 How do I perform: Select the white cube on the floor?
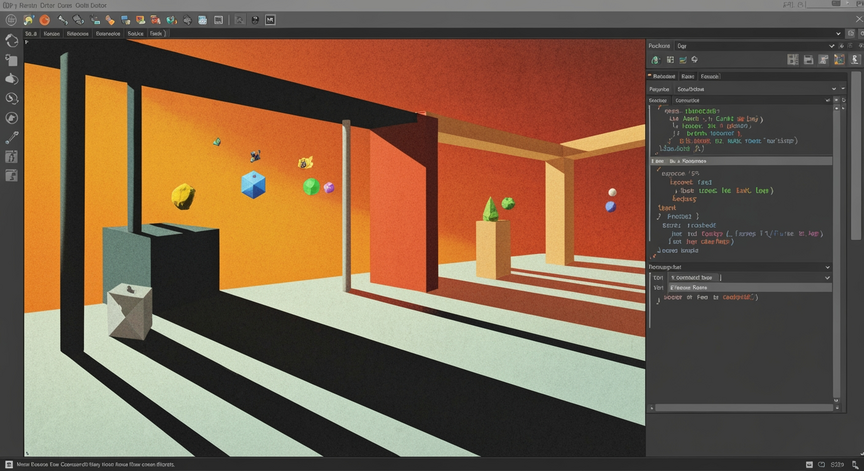pyautogui.click(x=130, y=312)
